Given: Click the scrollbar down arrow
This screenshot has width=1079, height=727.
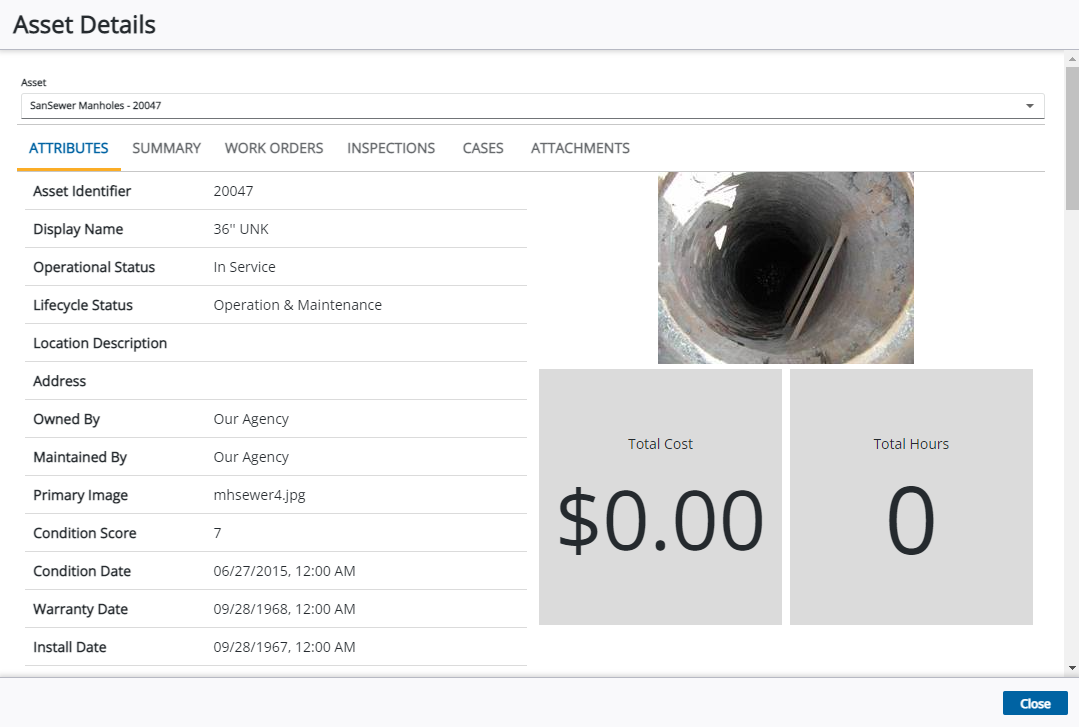Looking at the screenshot, I should point(1072,667).
